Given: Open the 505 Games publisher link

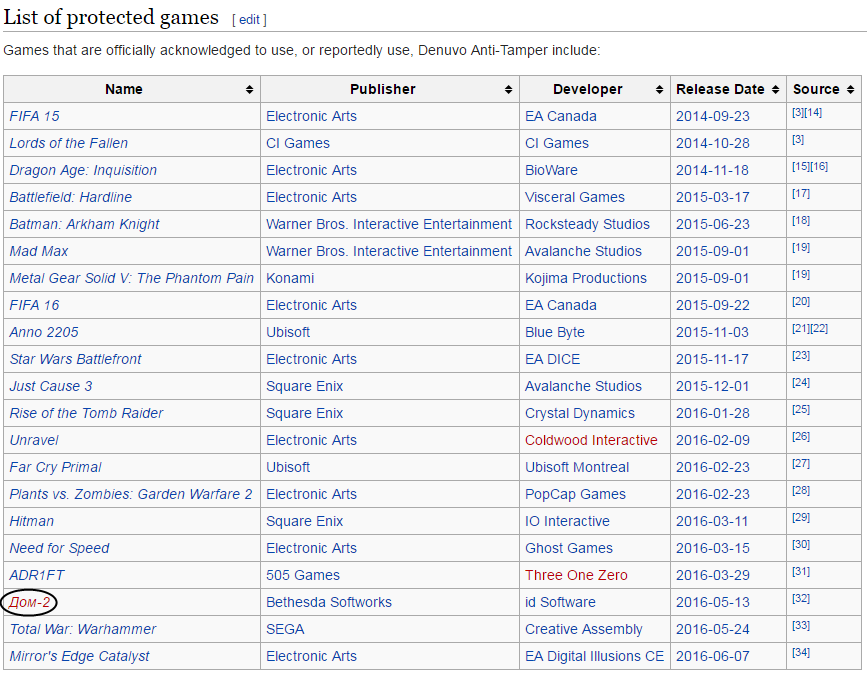Looking at the screenshot, I should (302, 575).
